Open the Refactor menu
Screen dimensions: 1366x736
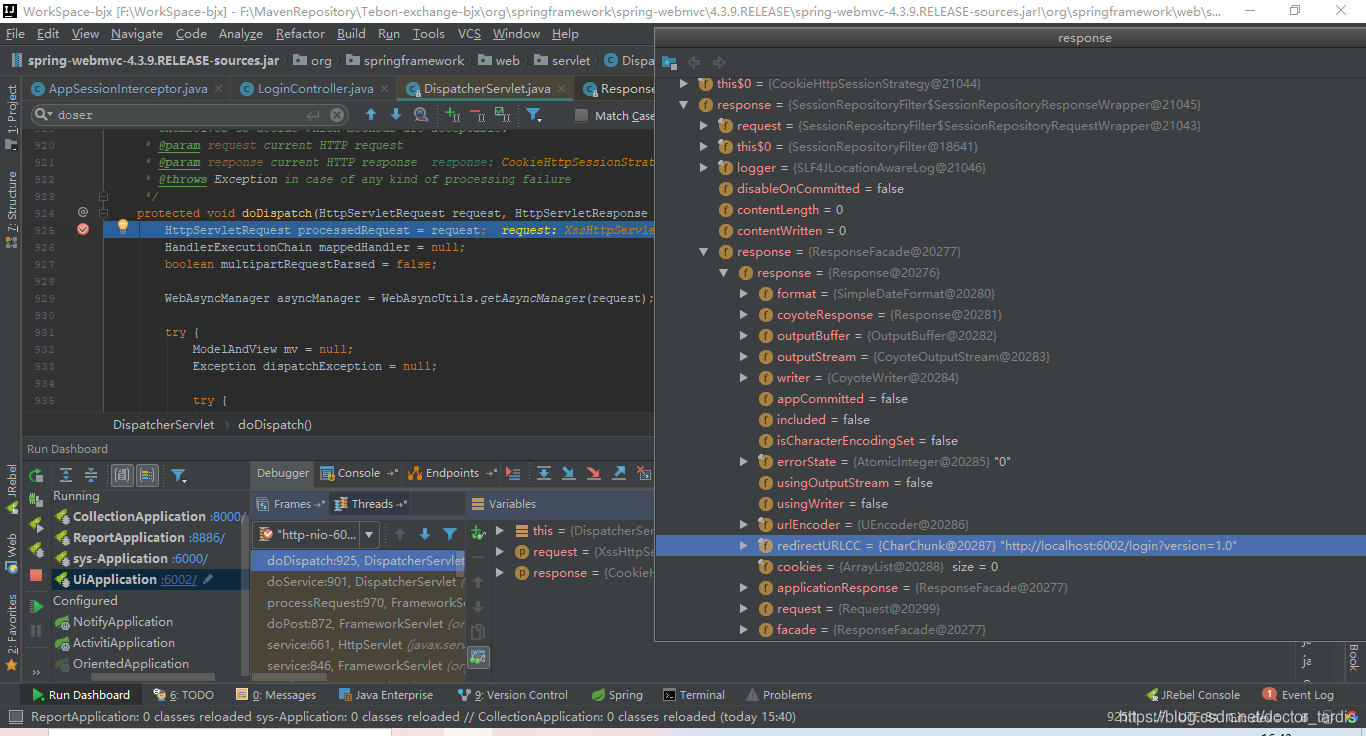[x=300, y=33]
